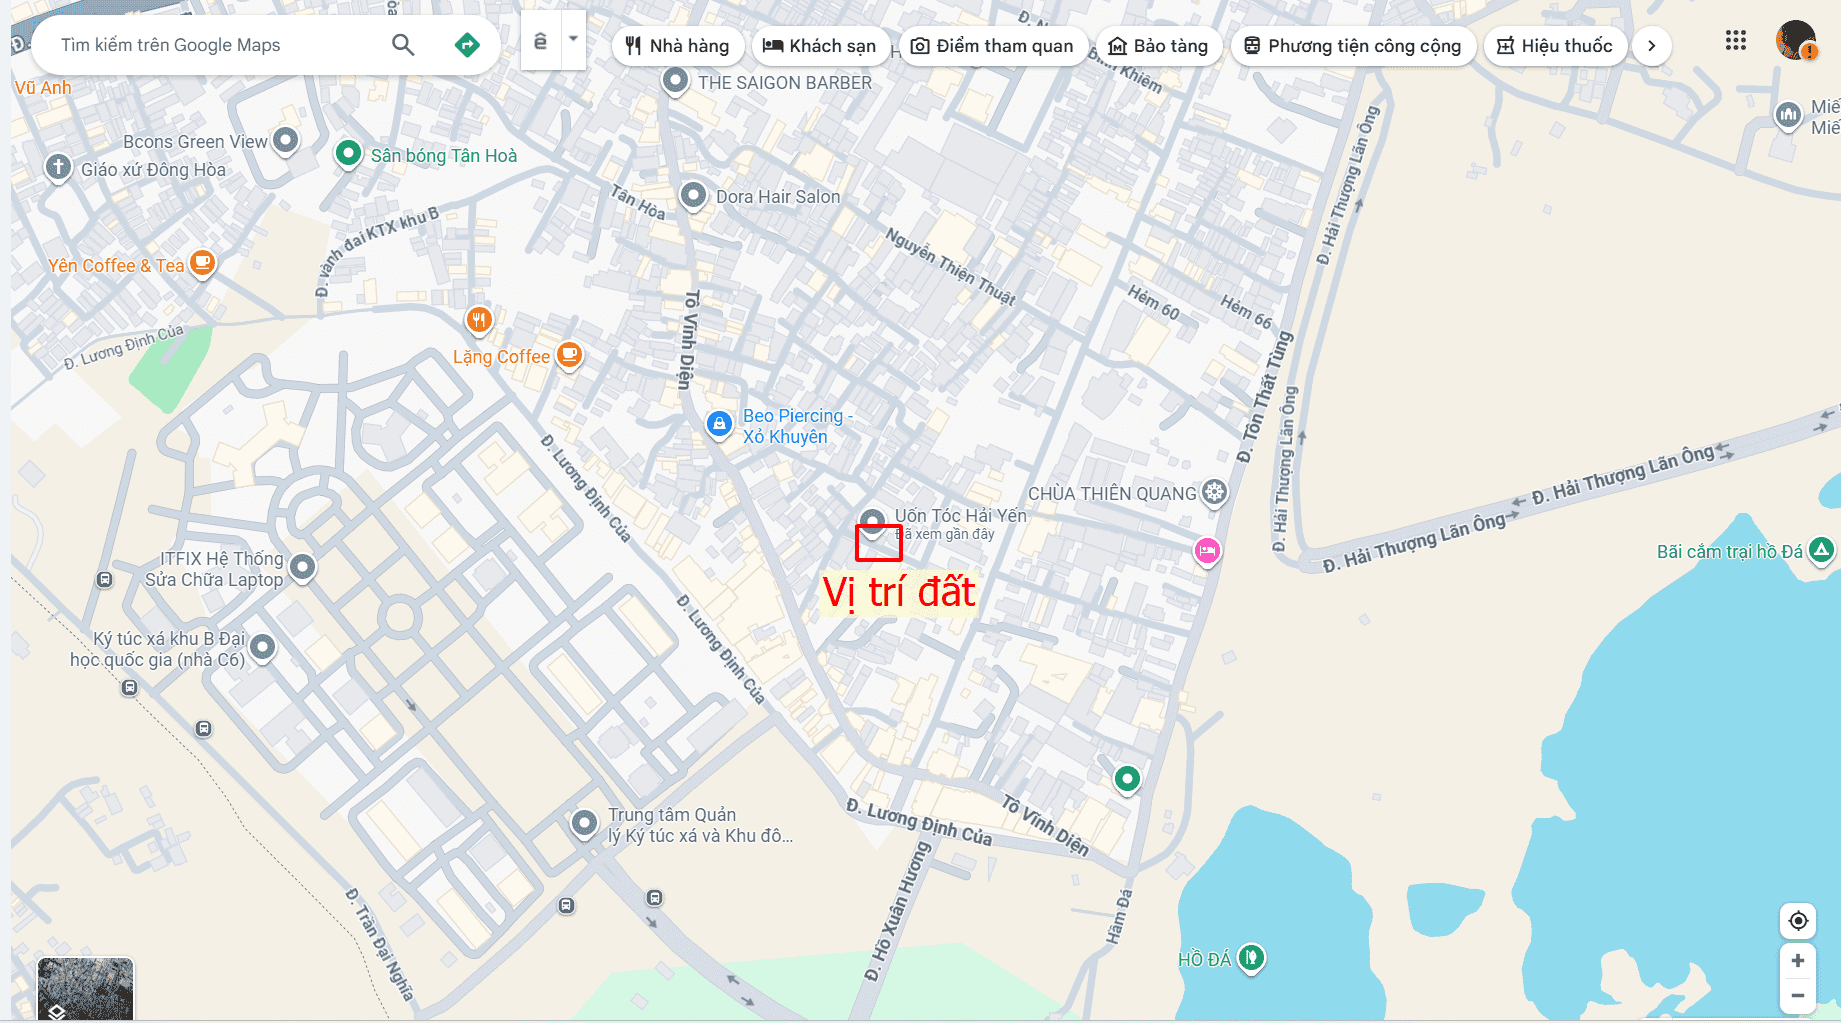Zoom out with the minus button
Viewport: 1841px width, 1023px height.
tap(1798, 995)
